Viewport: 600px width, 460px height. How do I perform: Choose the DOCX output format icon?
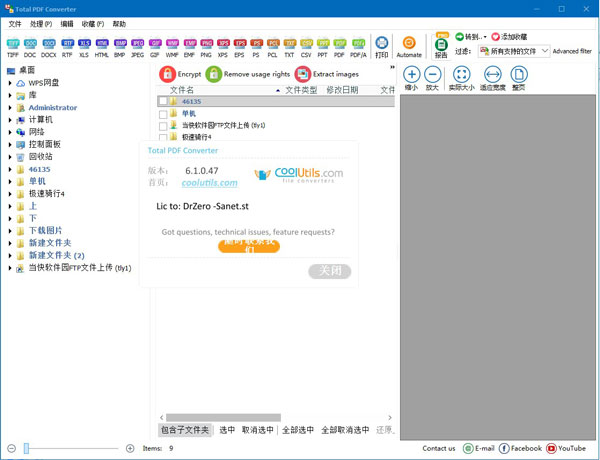[x=49, y=47]
